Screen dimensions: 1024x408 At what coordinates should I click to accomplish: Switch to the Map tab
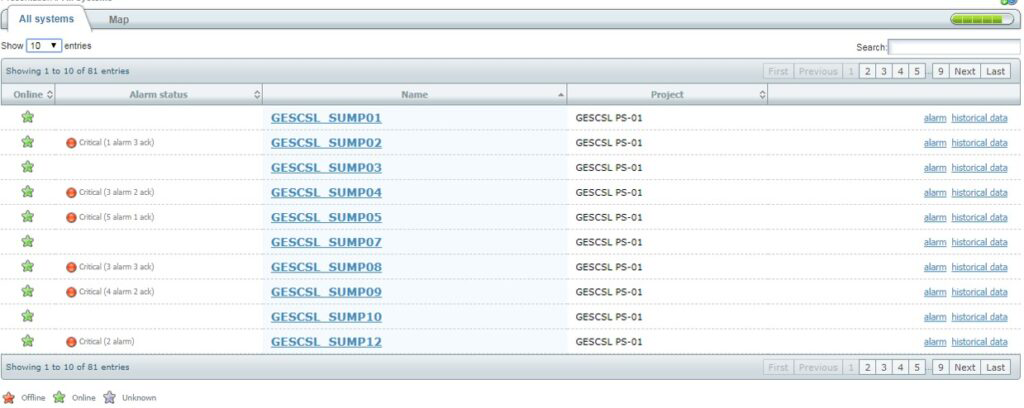click(x=118, y=20)
